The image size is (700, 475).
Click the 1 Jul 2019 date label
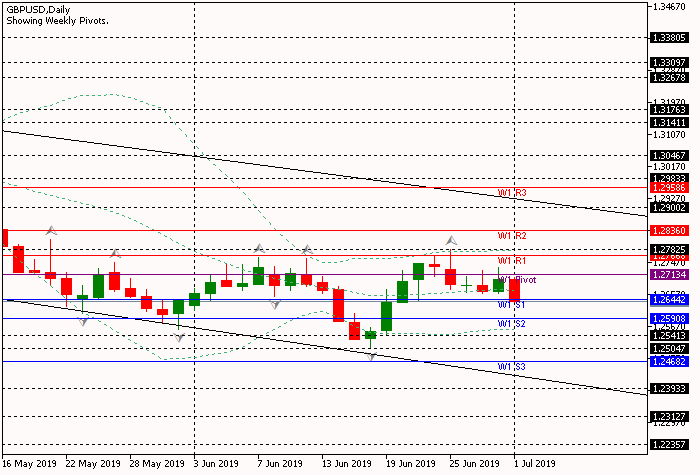[x=535, y=464]
